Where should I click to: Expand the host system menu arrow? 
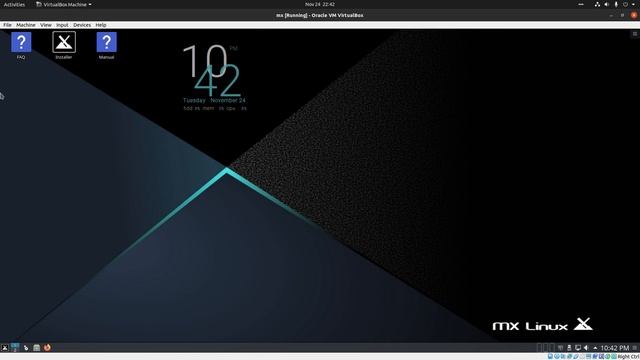pyautogui.click(x=633, y=4)
